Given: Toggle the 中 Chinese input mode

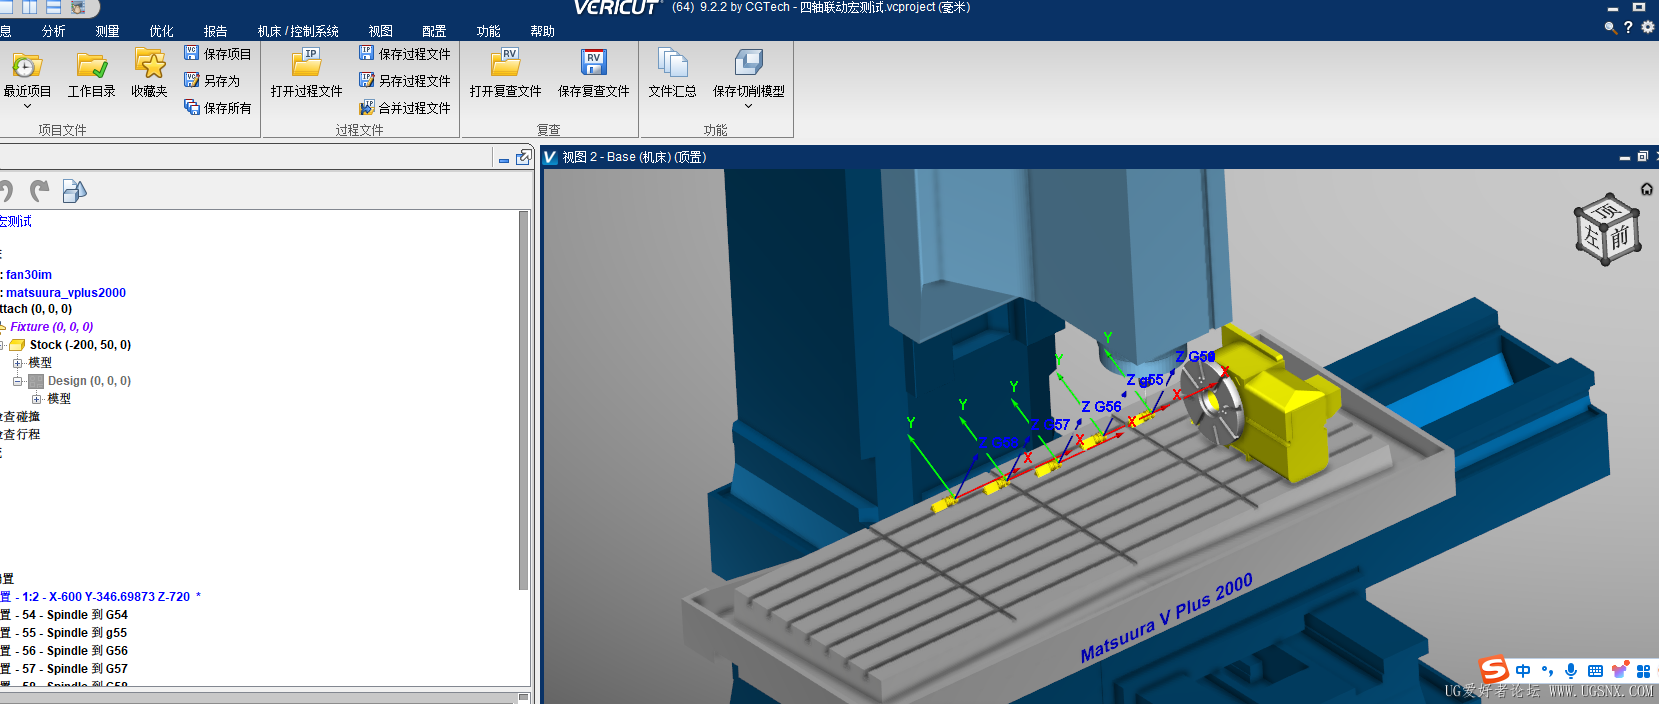Looking at the screenshot, I should (x=1523, y=671).
